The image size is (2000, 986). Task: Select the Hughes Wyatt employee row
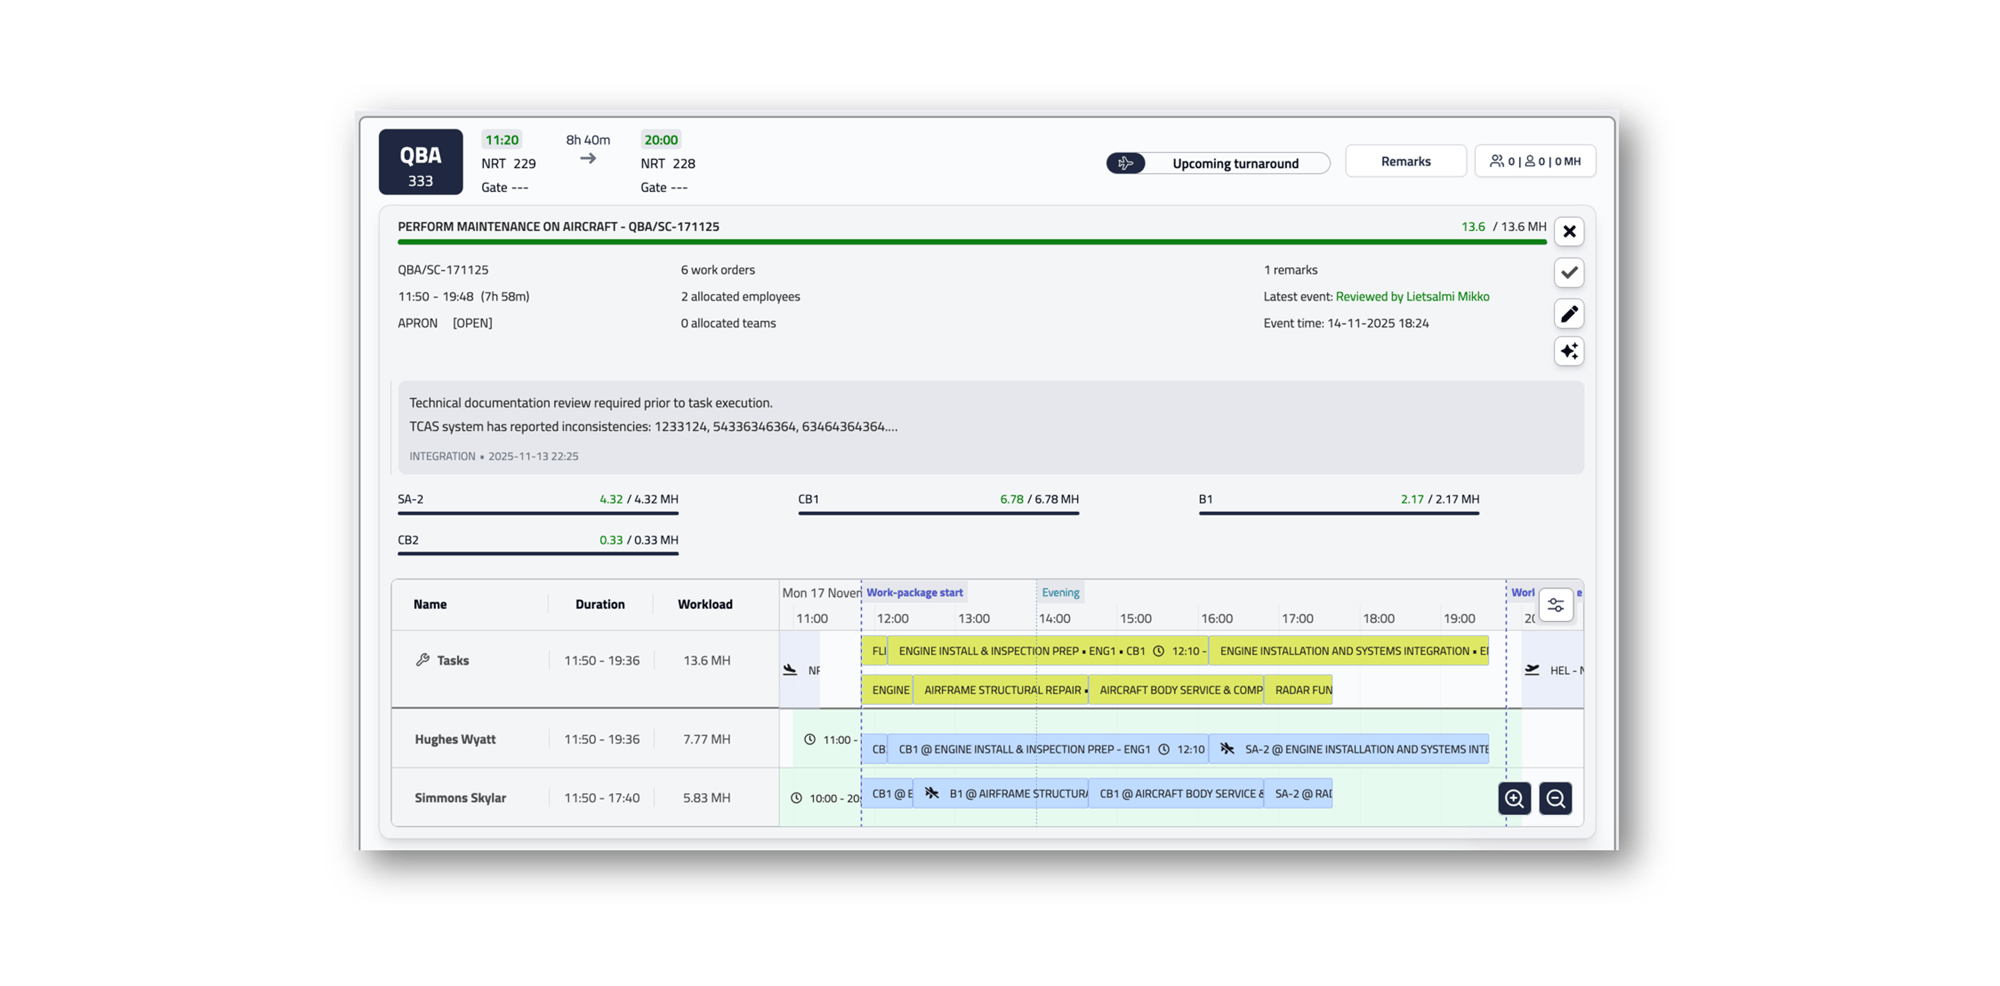click(456, 740)
